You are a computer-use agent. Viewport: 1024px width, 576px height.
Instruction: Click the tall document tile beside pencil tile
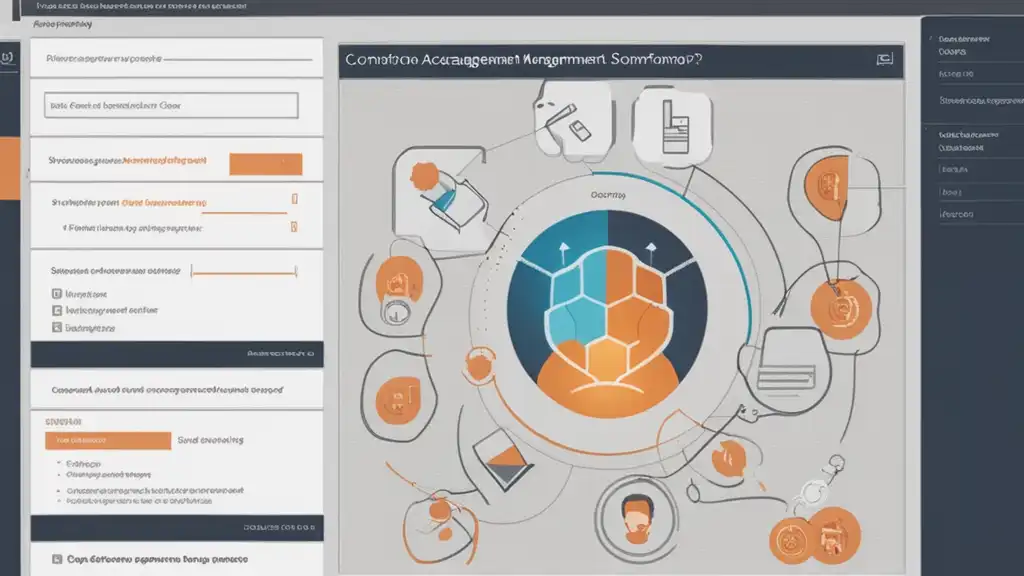[x=673, y=125]
